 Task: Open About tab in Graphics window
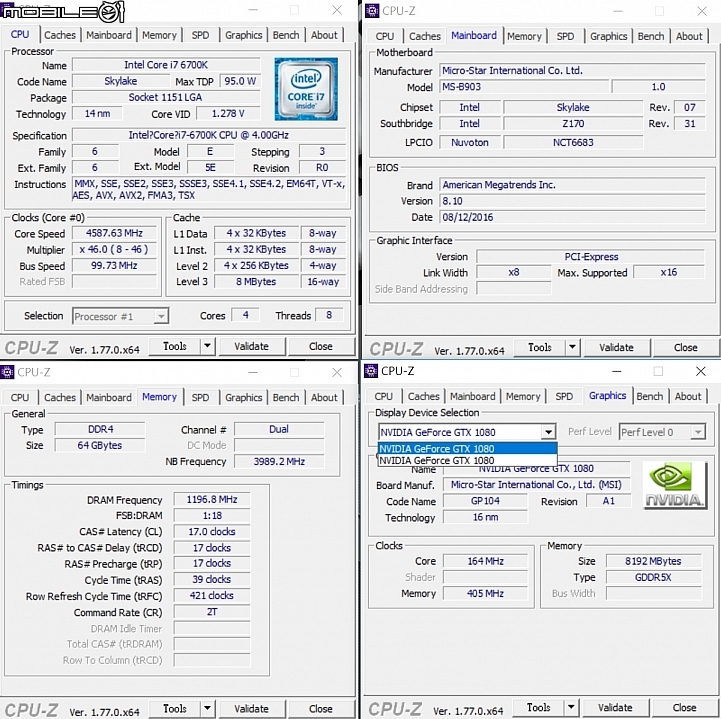(x=688, y=396)
